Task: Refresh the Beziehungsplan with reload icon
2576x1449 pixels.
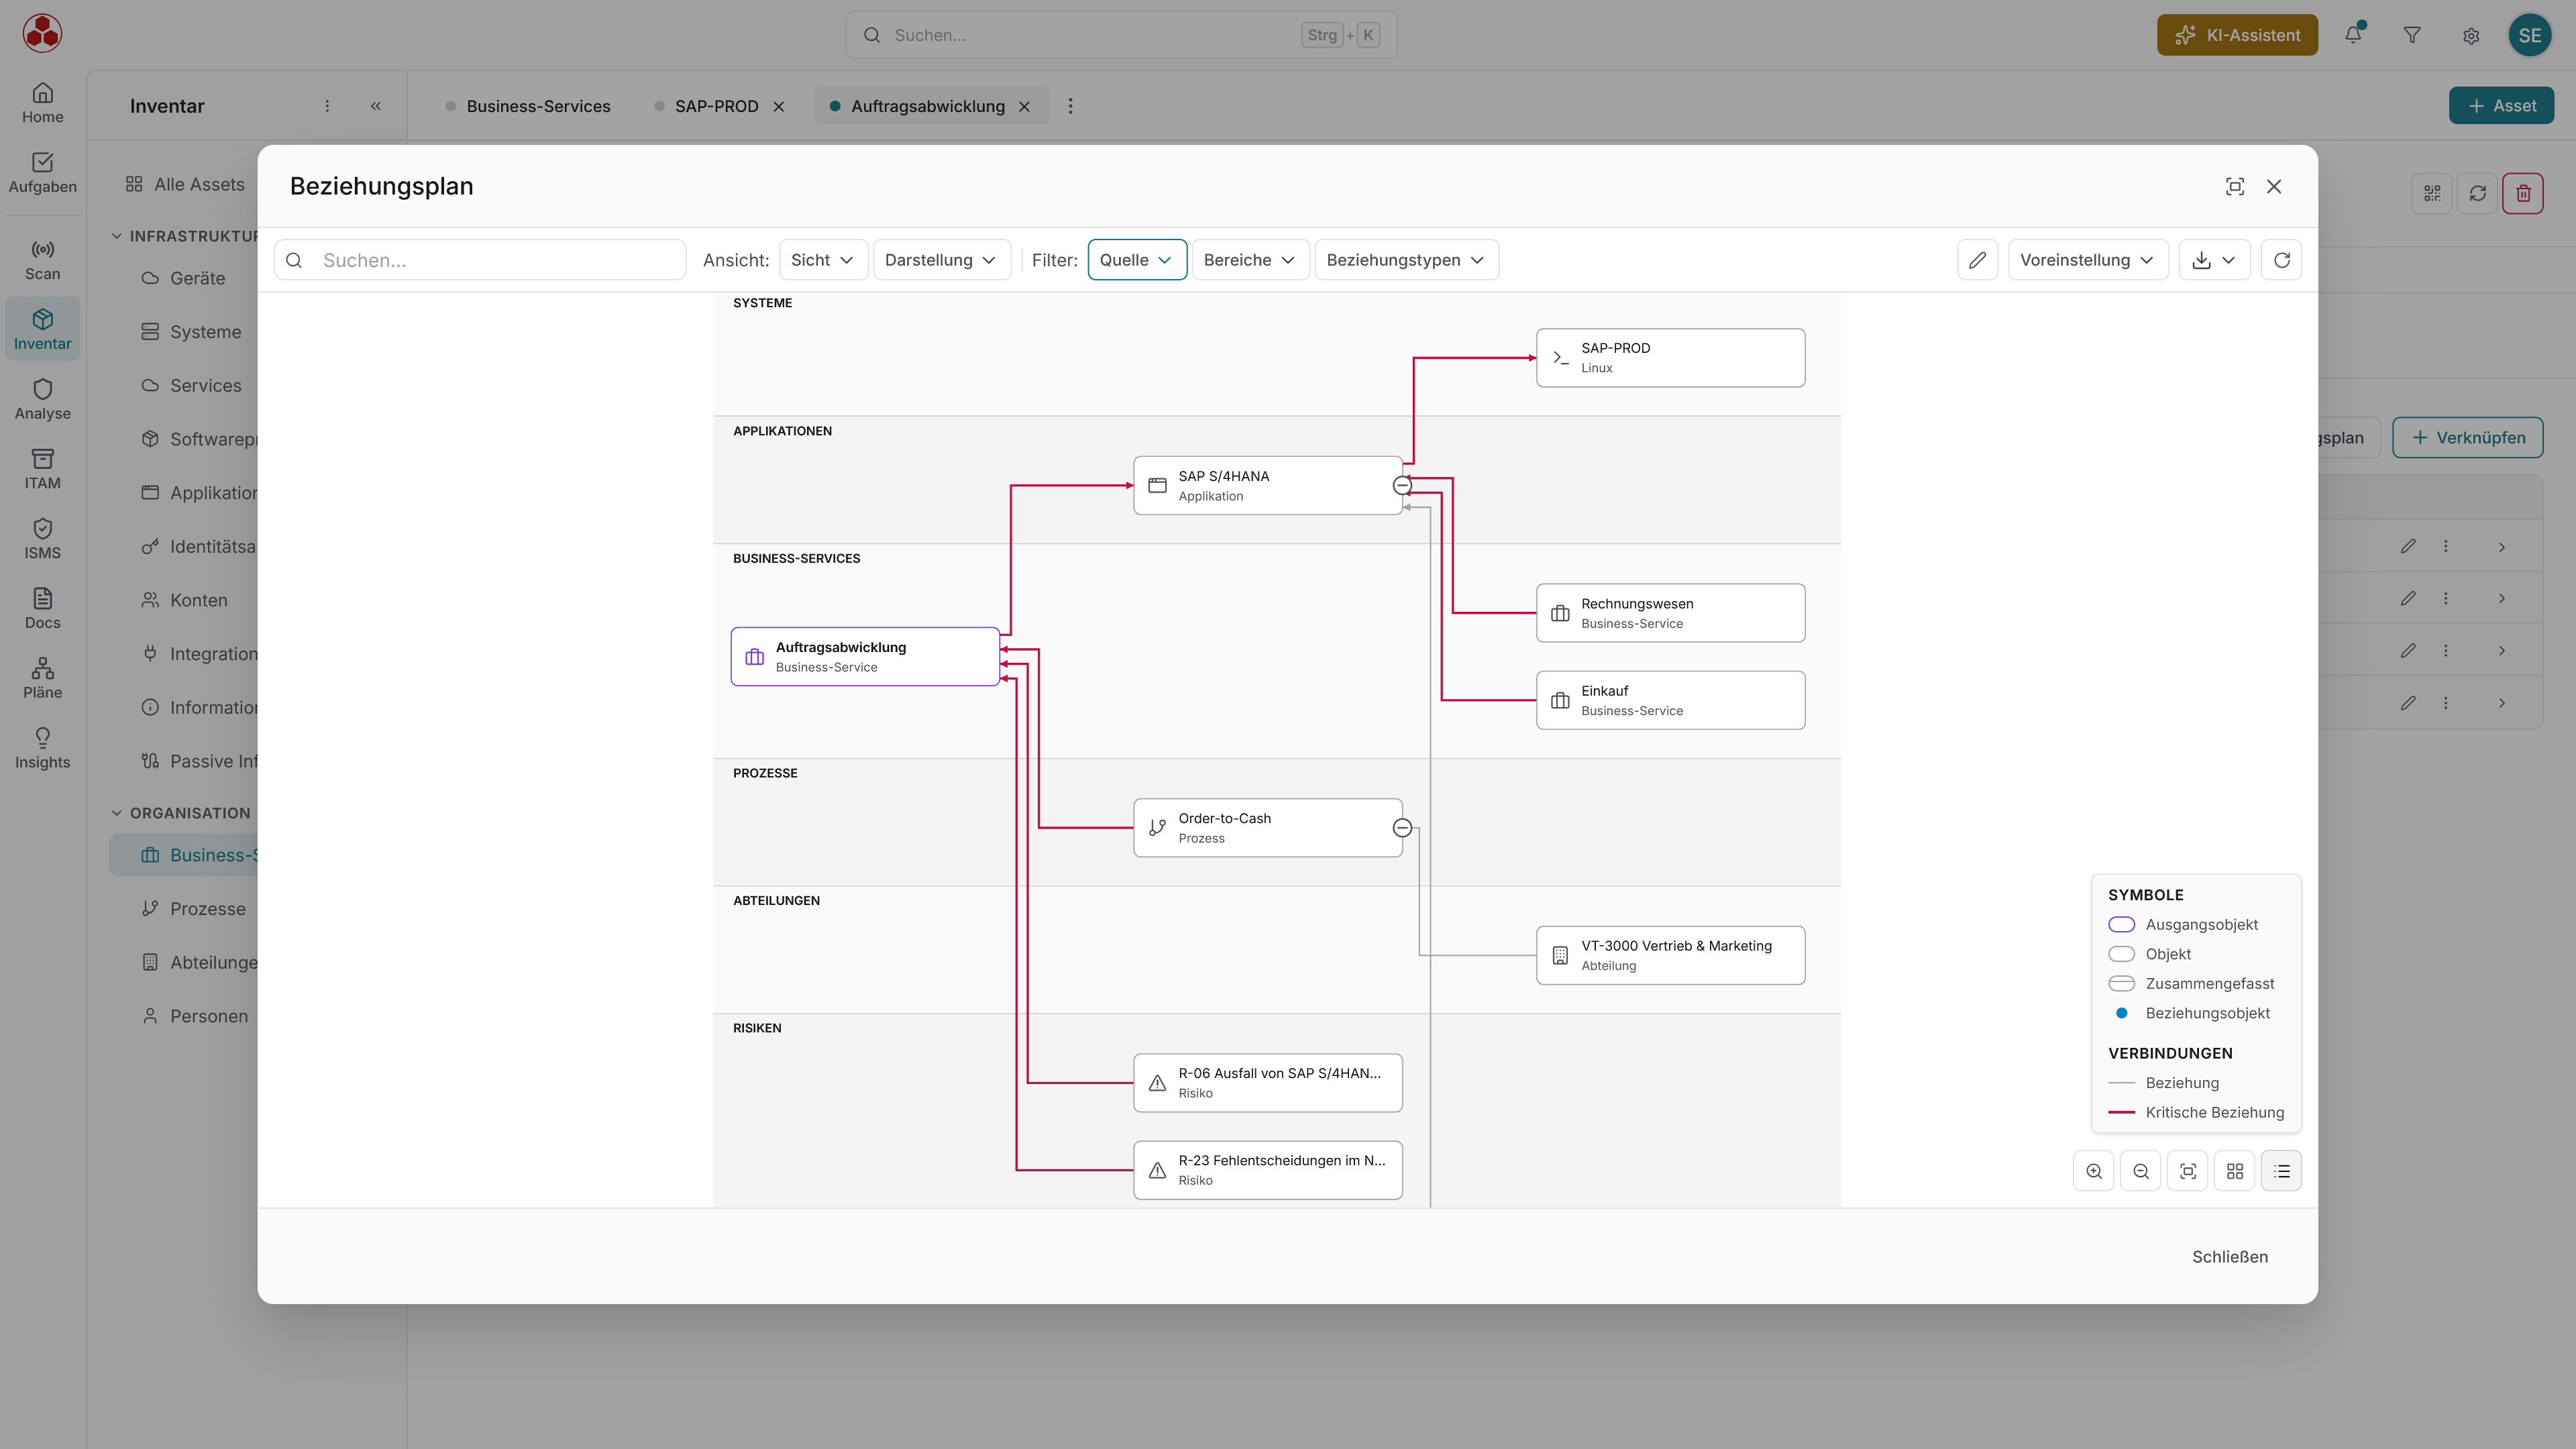Action: coord(2282,260)
